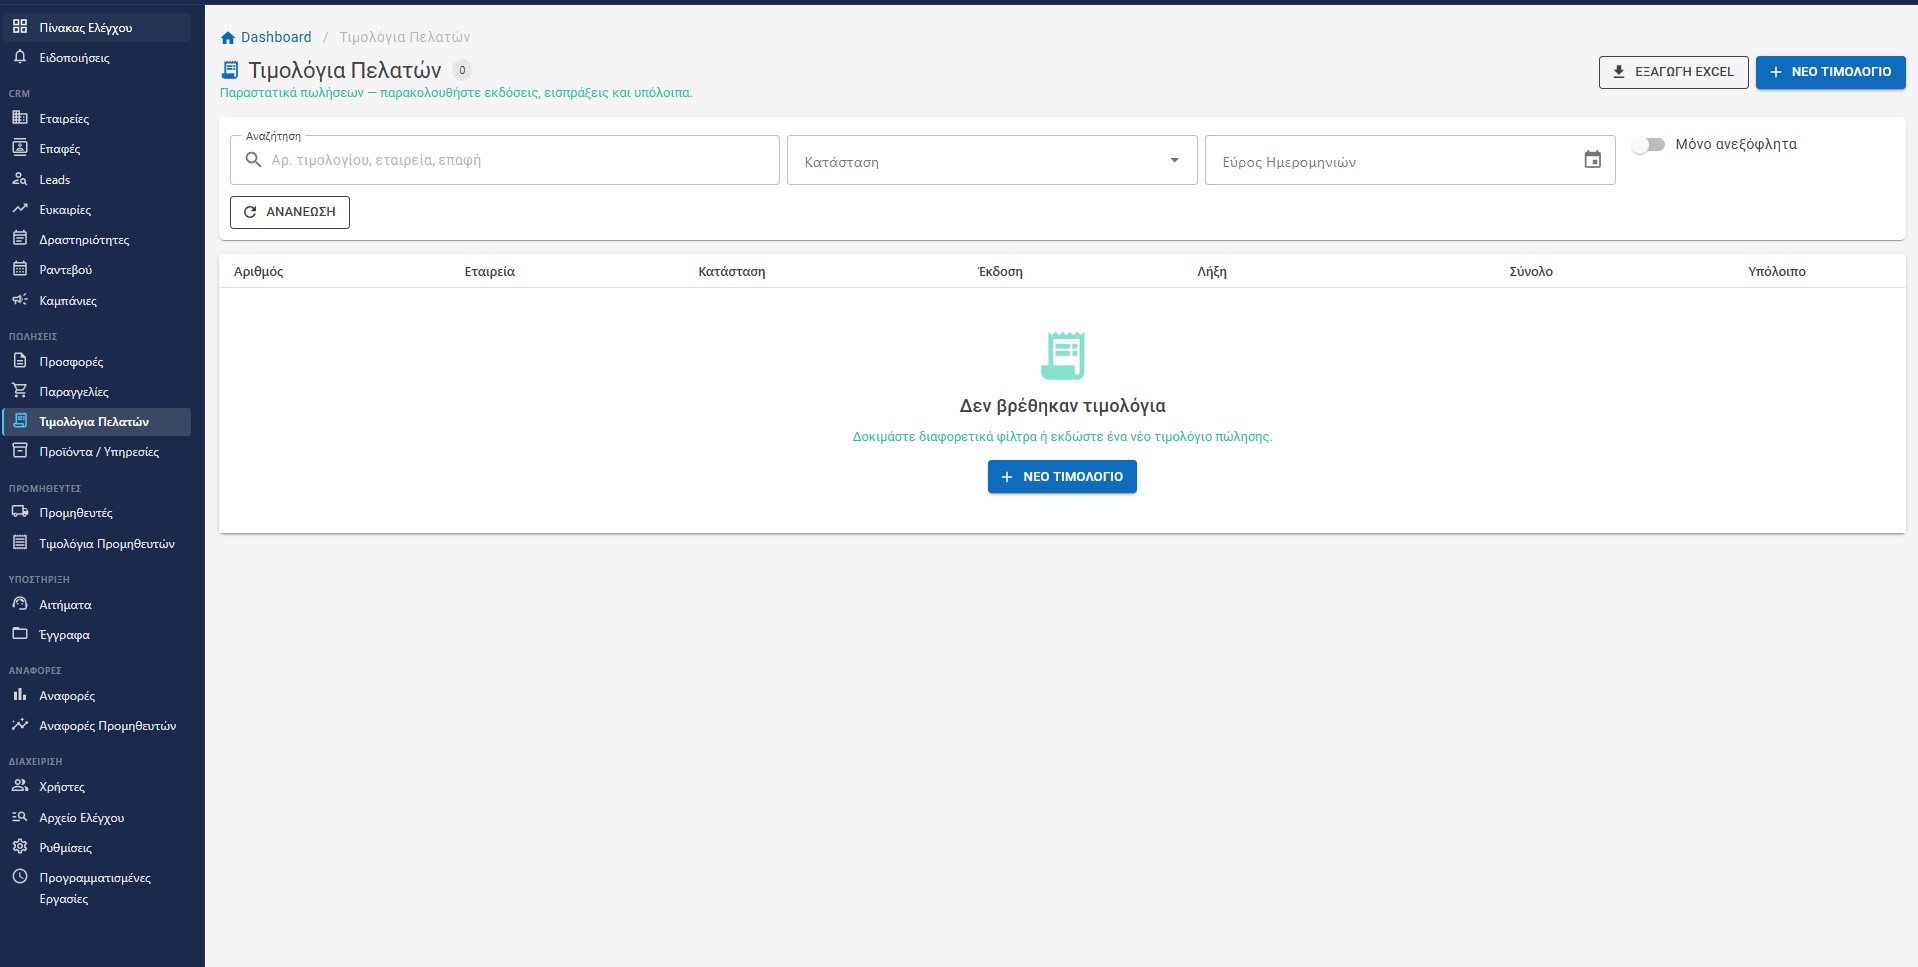
Task: Open the Κατάσταση dropdown arrow
Action: pos(1174,160)
